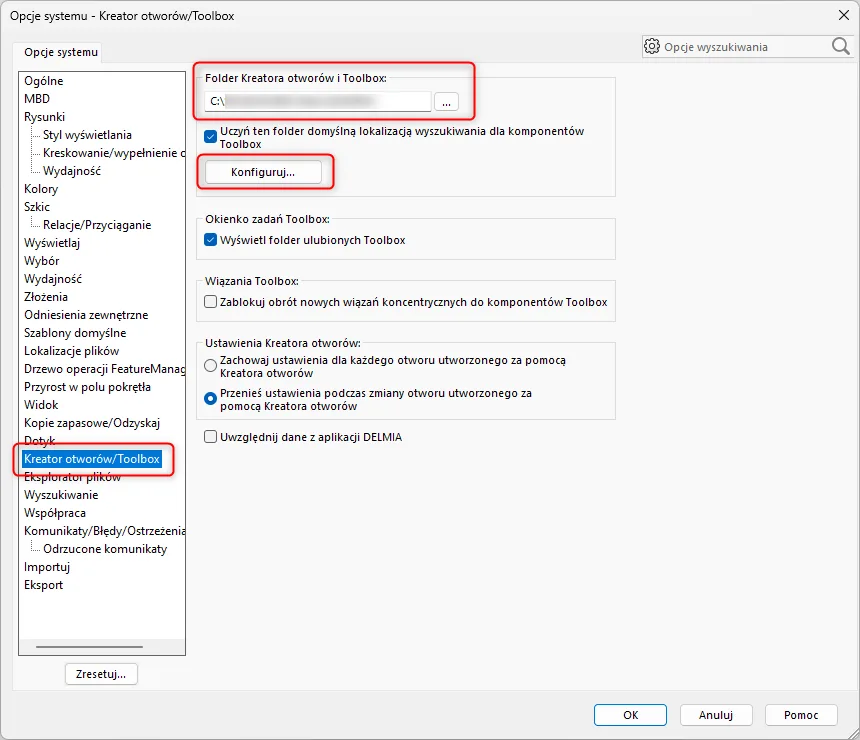Select Wybór in options tree
Image resolution: width=860 pixels, height=740 pixels.
(42, 261)
